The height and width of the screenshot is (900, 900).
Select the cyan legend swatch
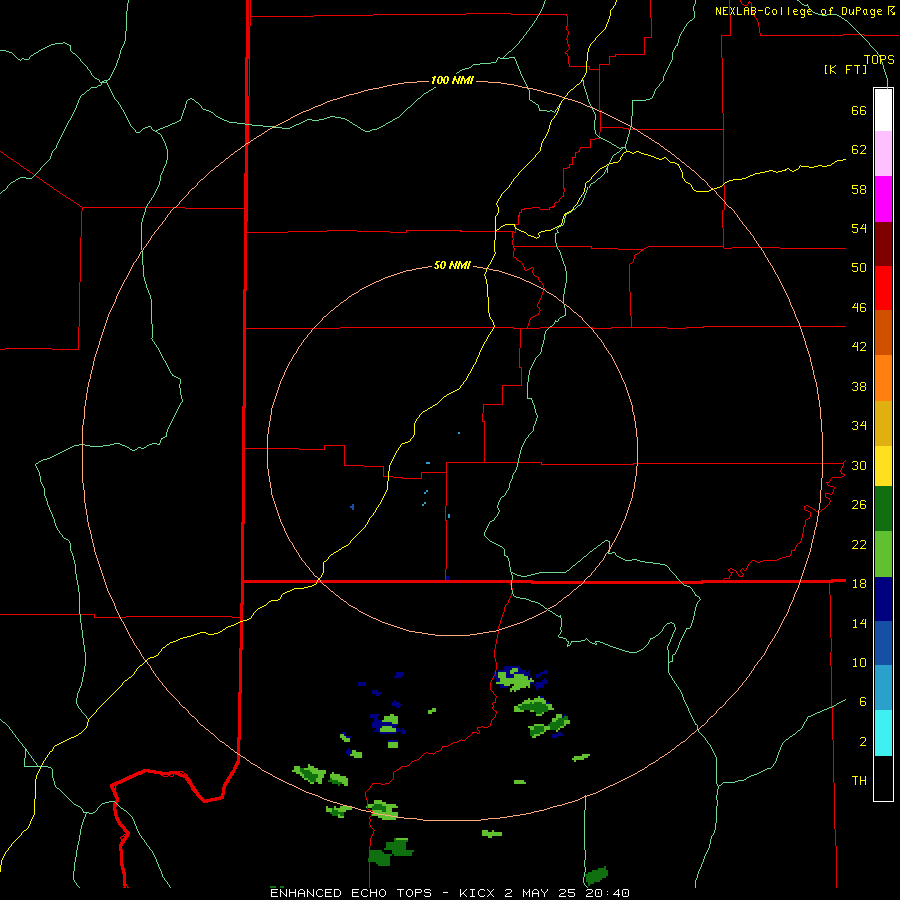point(883,733)
